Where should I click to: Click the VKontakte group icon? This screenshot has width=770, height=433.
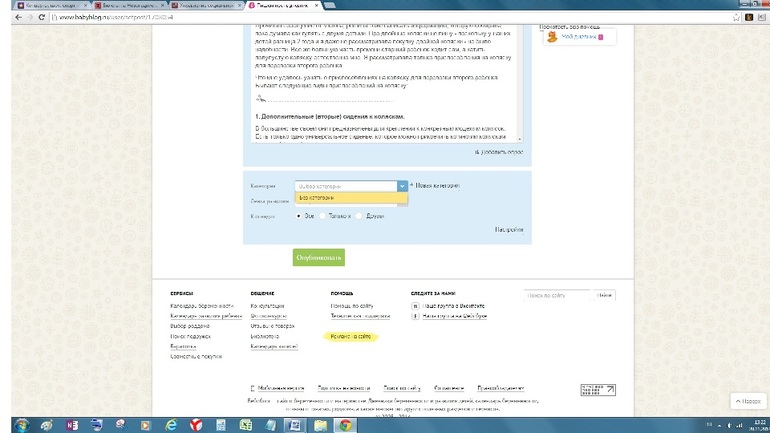pyautogui.click(x=415, y=306)
